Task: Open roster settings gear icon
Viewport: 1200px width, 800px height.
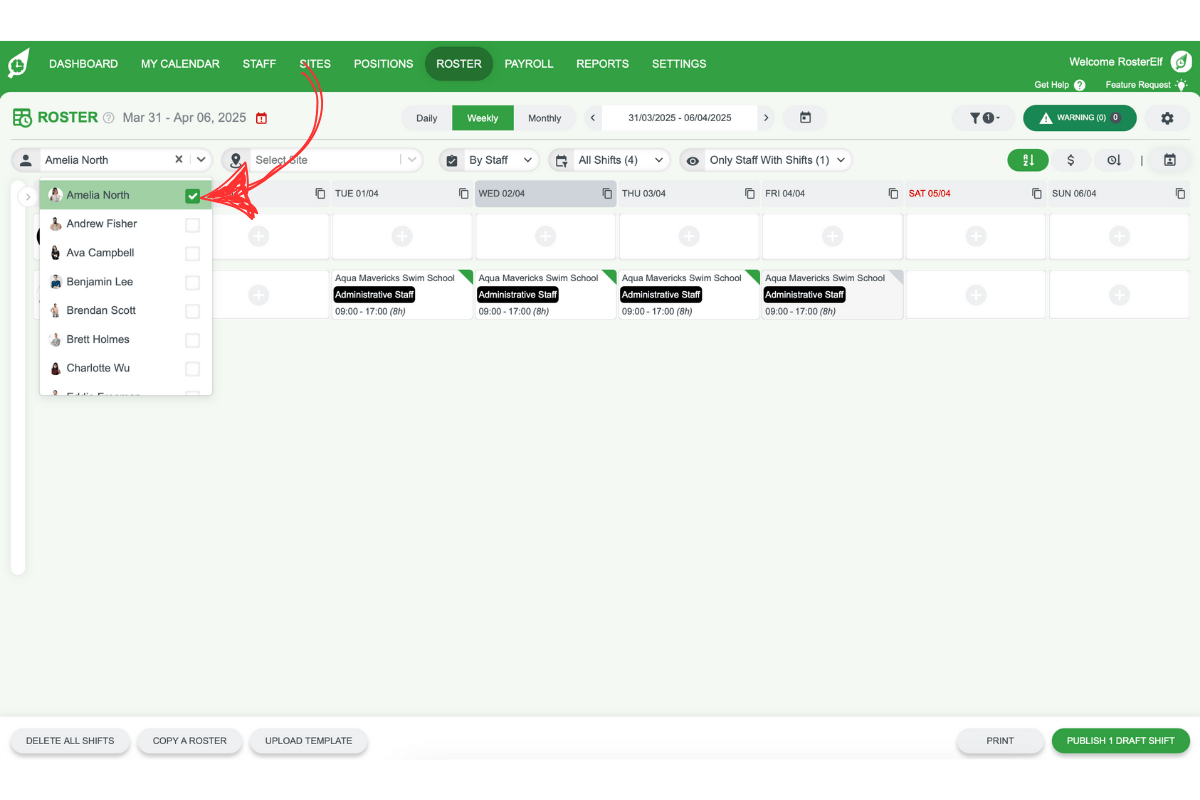Action: pyautogui.click(x=1167, y=118)
